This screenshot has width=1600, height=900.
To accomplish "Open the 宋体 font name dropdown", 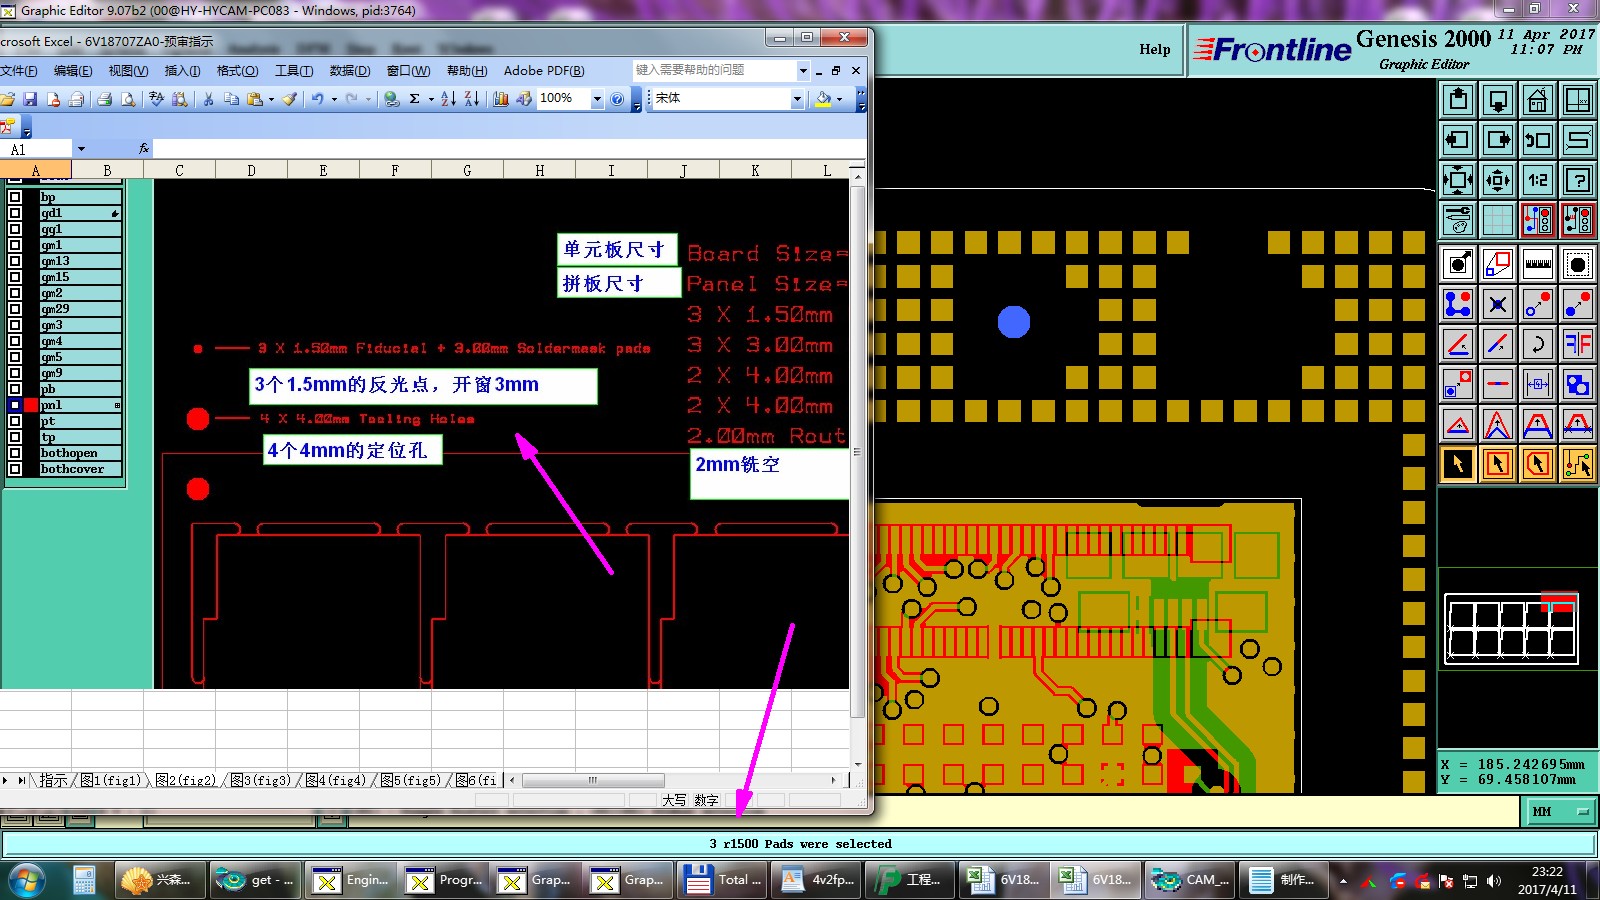I will point(797,99).
